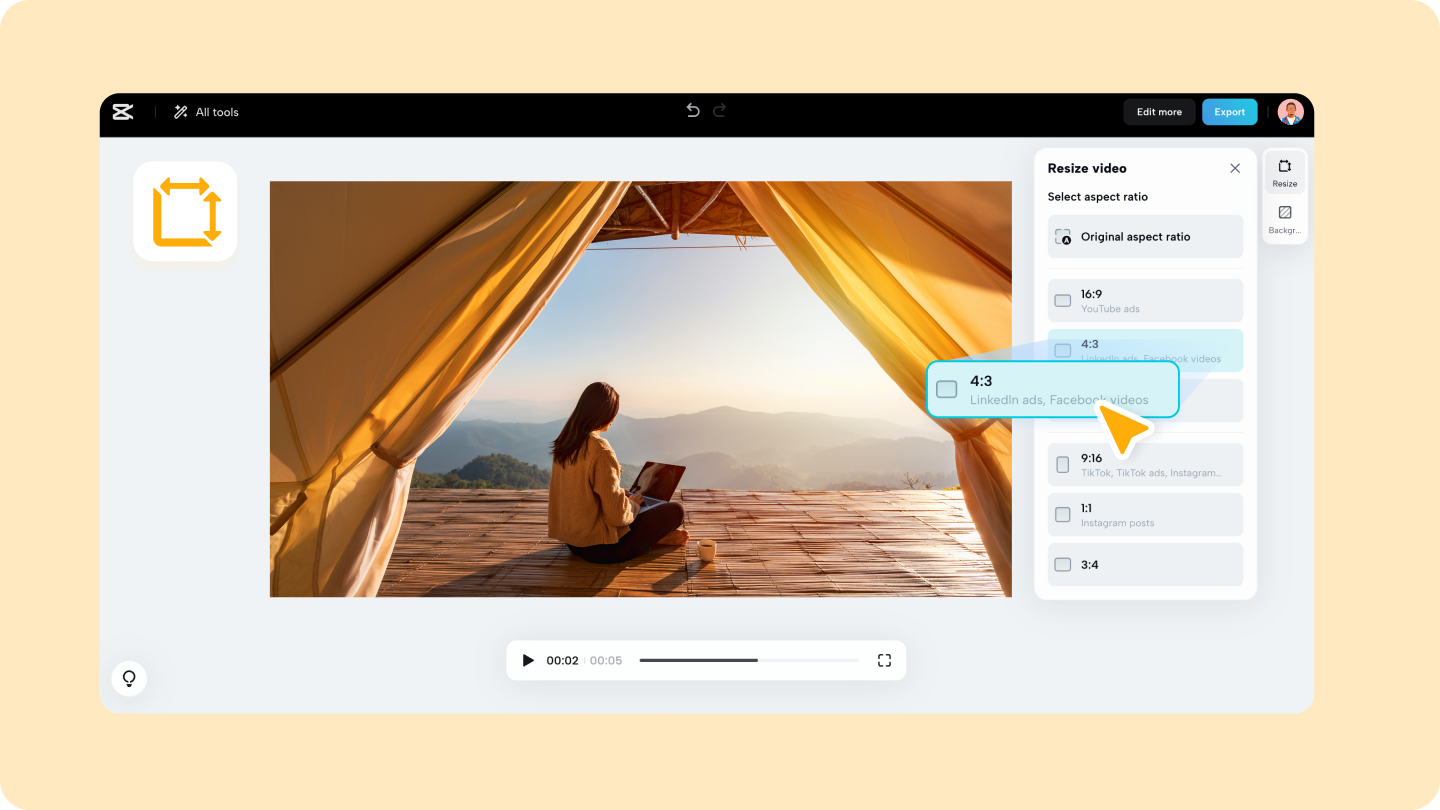Click the 'Select aspect ratio' label
The height and width of the screenshot is (810, 1440).
(x=1098, y=197)
